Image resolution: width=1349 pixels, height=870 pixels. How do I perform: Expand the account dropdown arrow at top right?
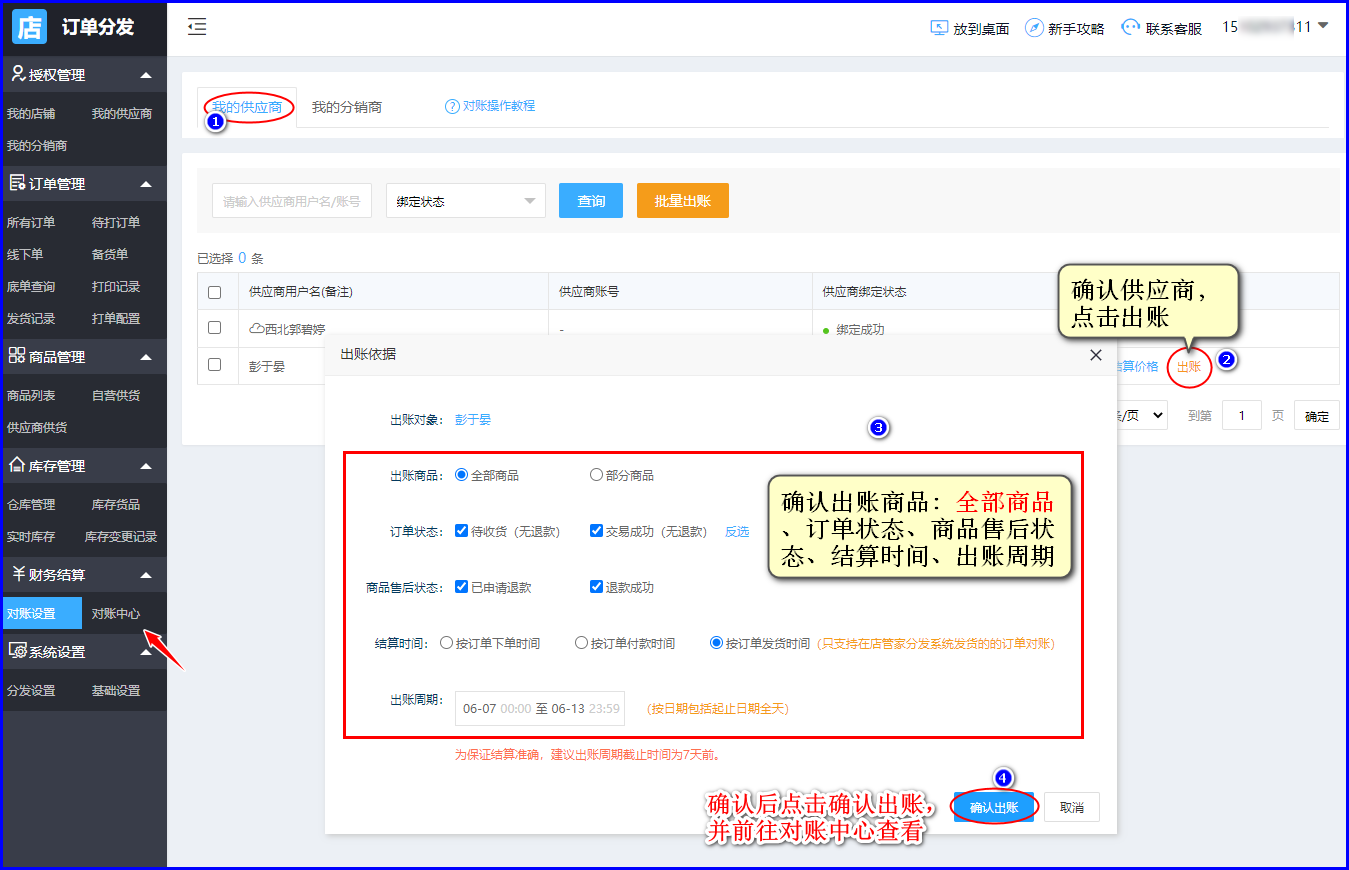pos(1323,27)
